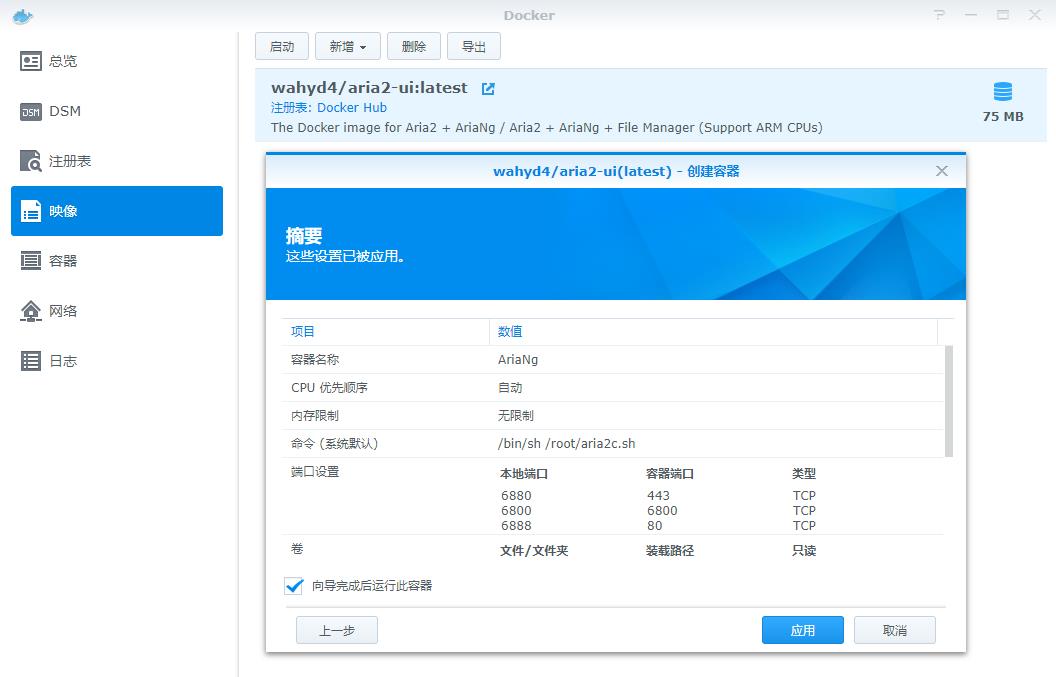Viewport: 1056px width, 677px height.
Task: Click container port 80 entry
Action: coord(655,525)
